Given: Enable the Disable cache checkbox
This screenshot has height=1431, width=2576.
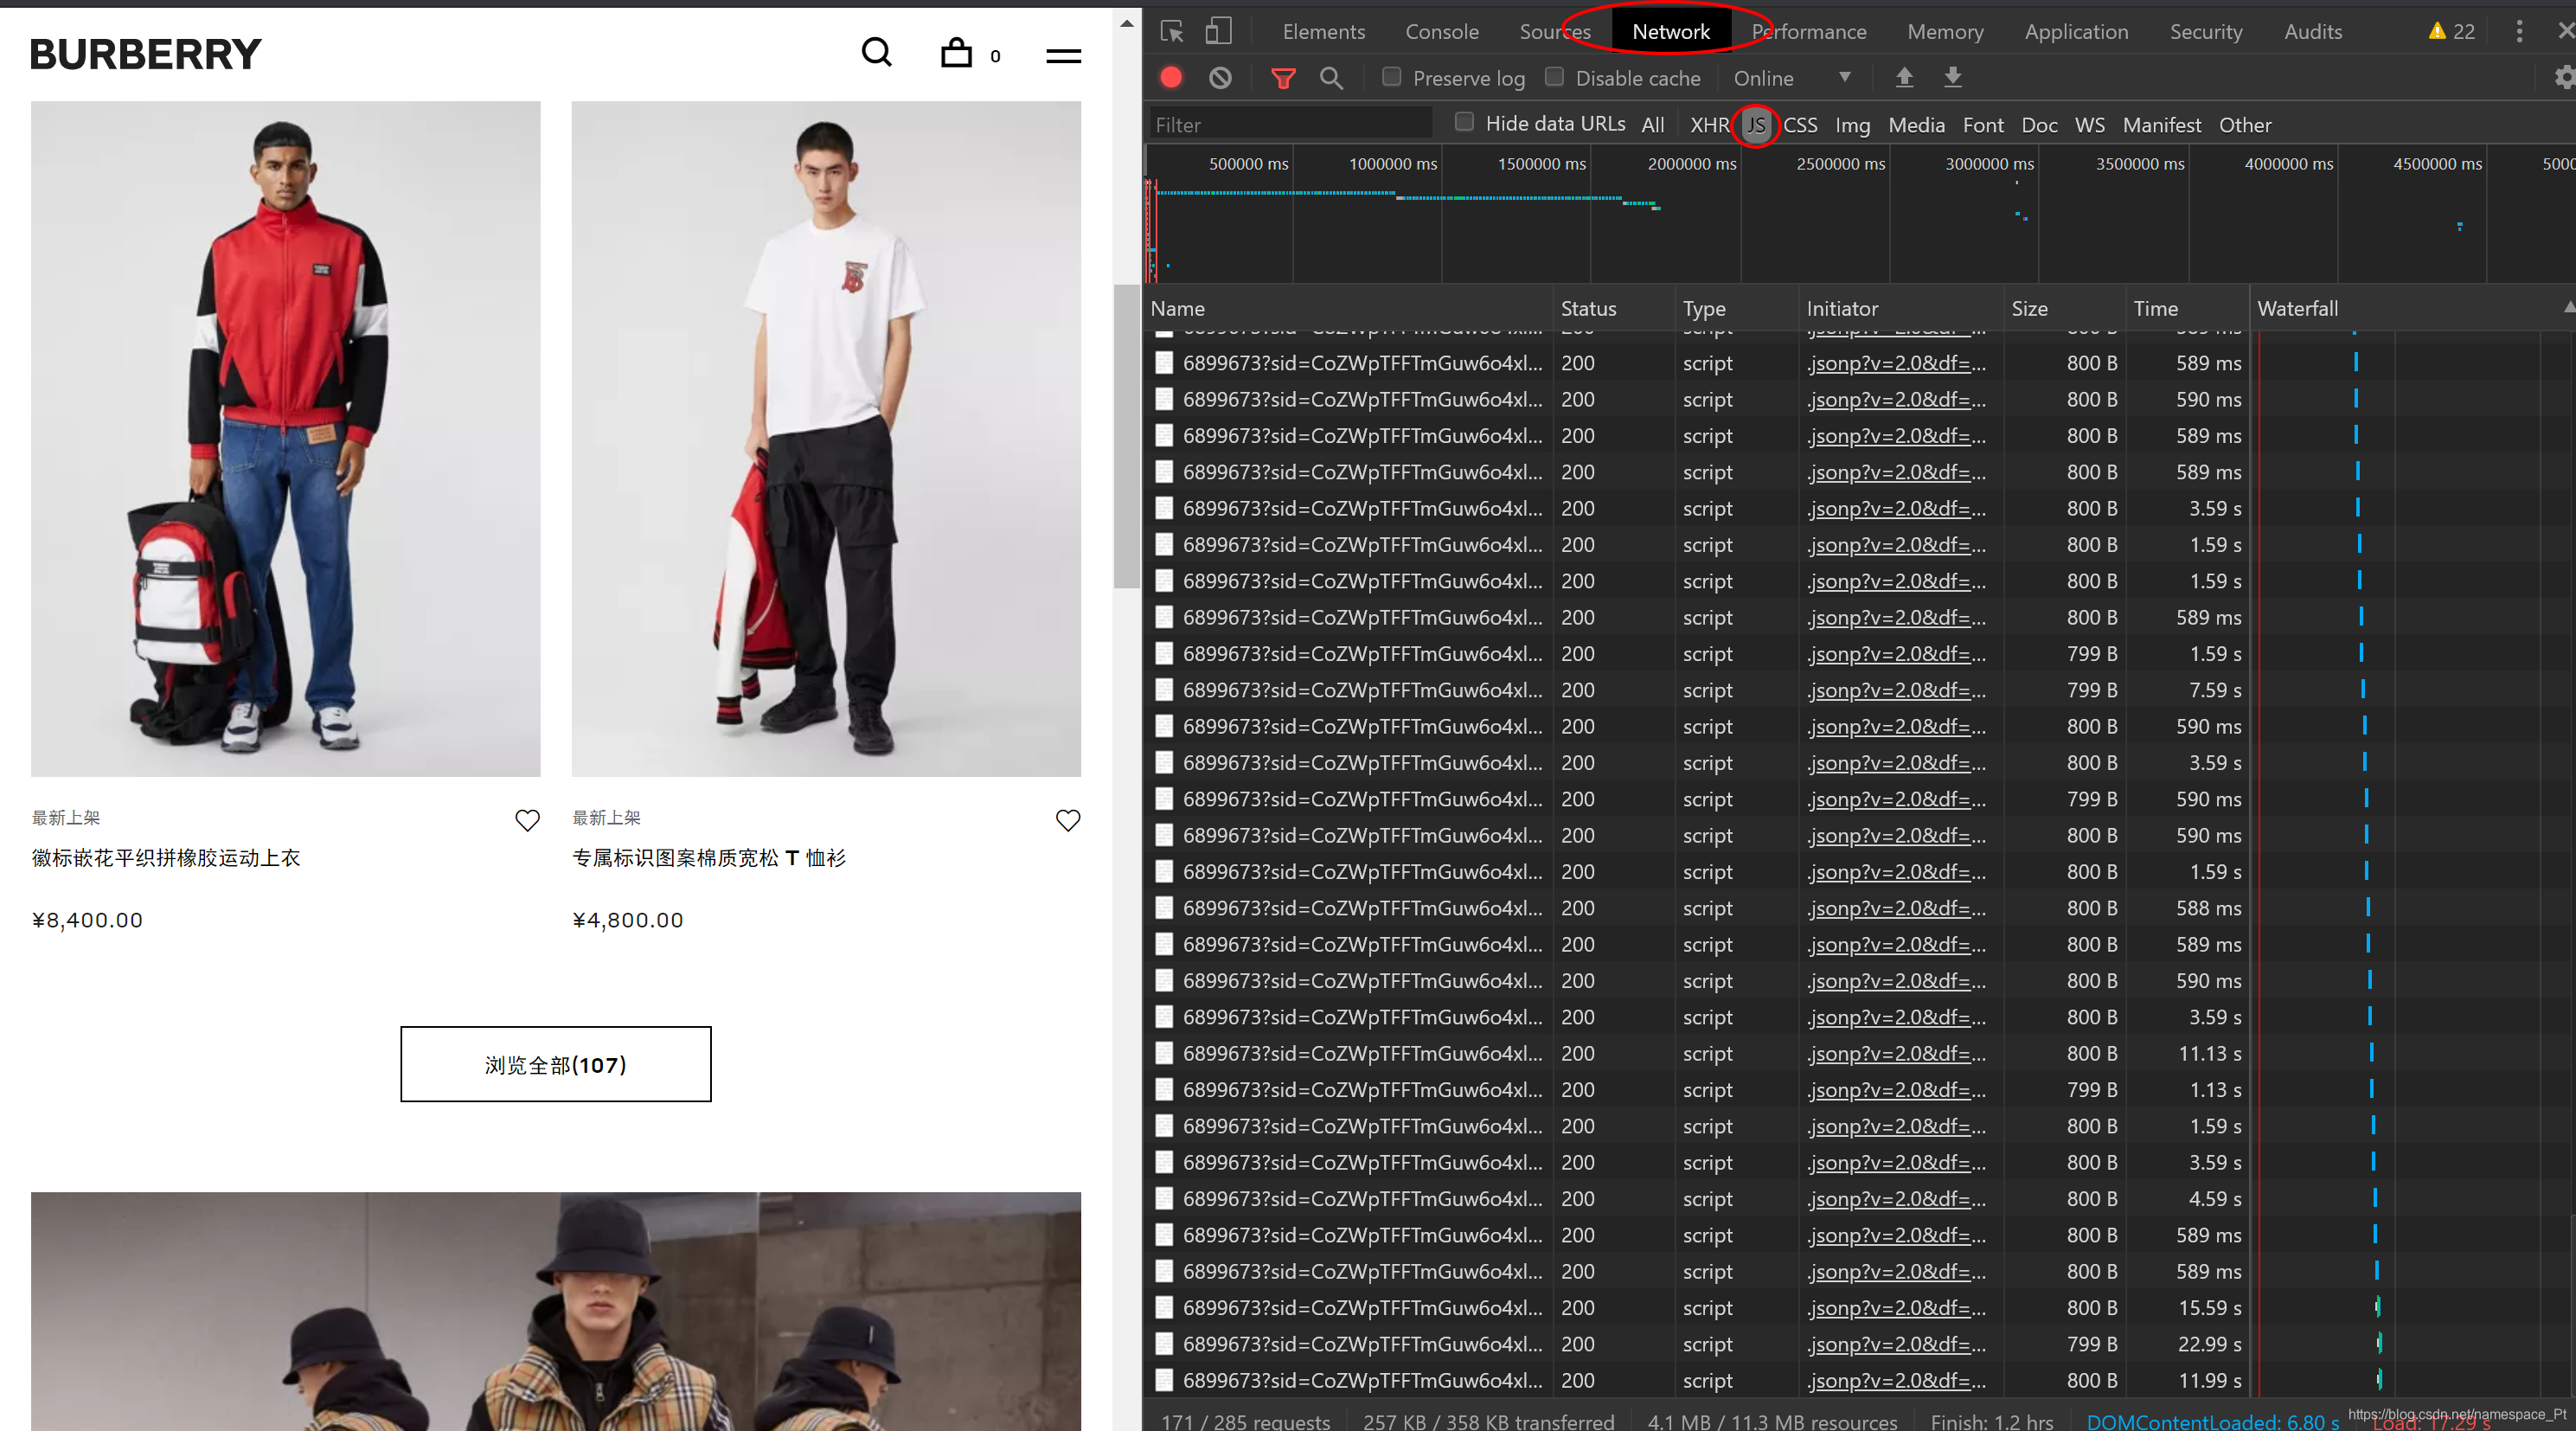Looking at the screenshot, I should pyautogui.click(x=1548, y=76).
